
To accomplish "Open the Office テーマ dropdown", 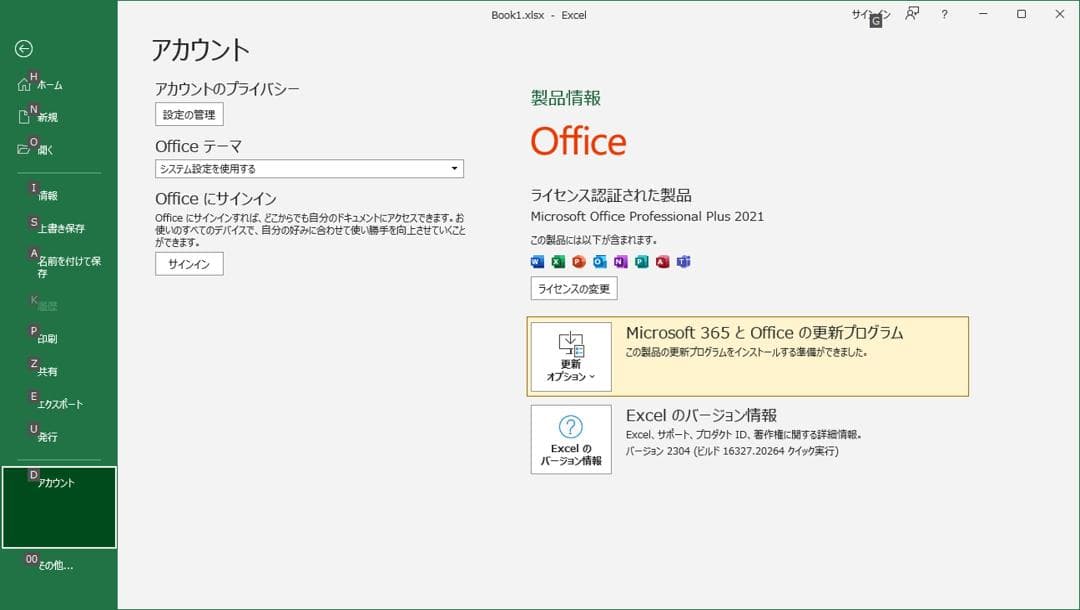I will [455, 168].
